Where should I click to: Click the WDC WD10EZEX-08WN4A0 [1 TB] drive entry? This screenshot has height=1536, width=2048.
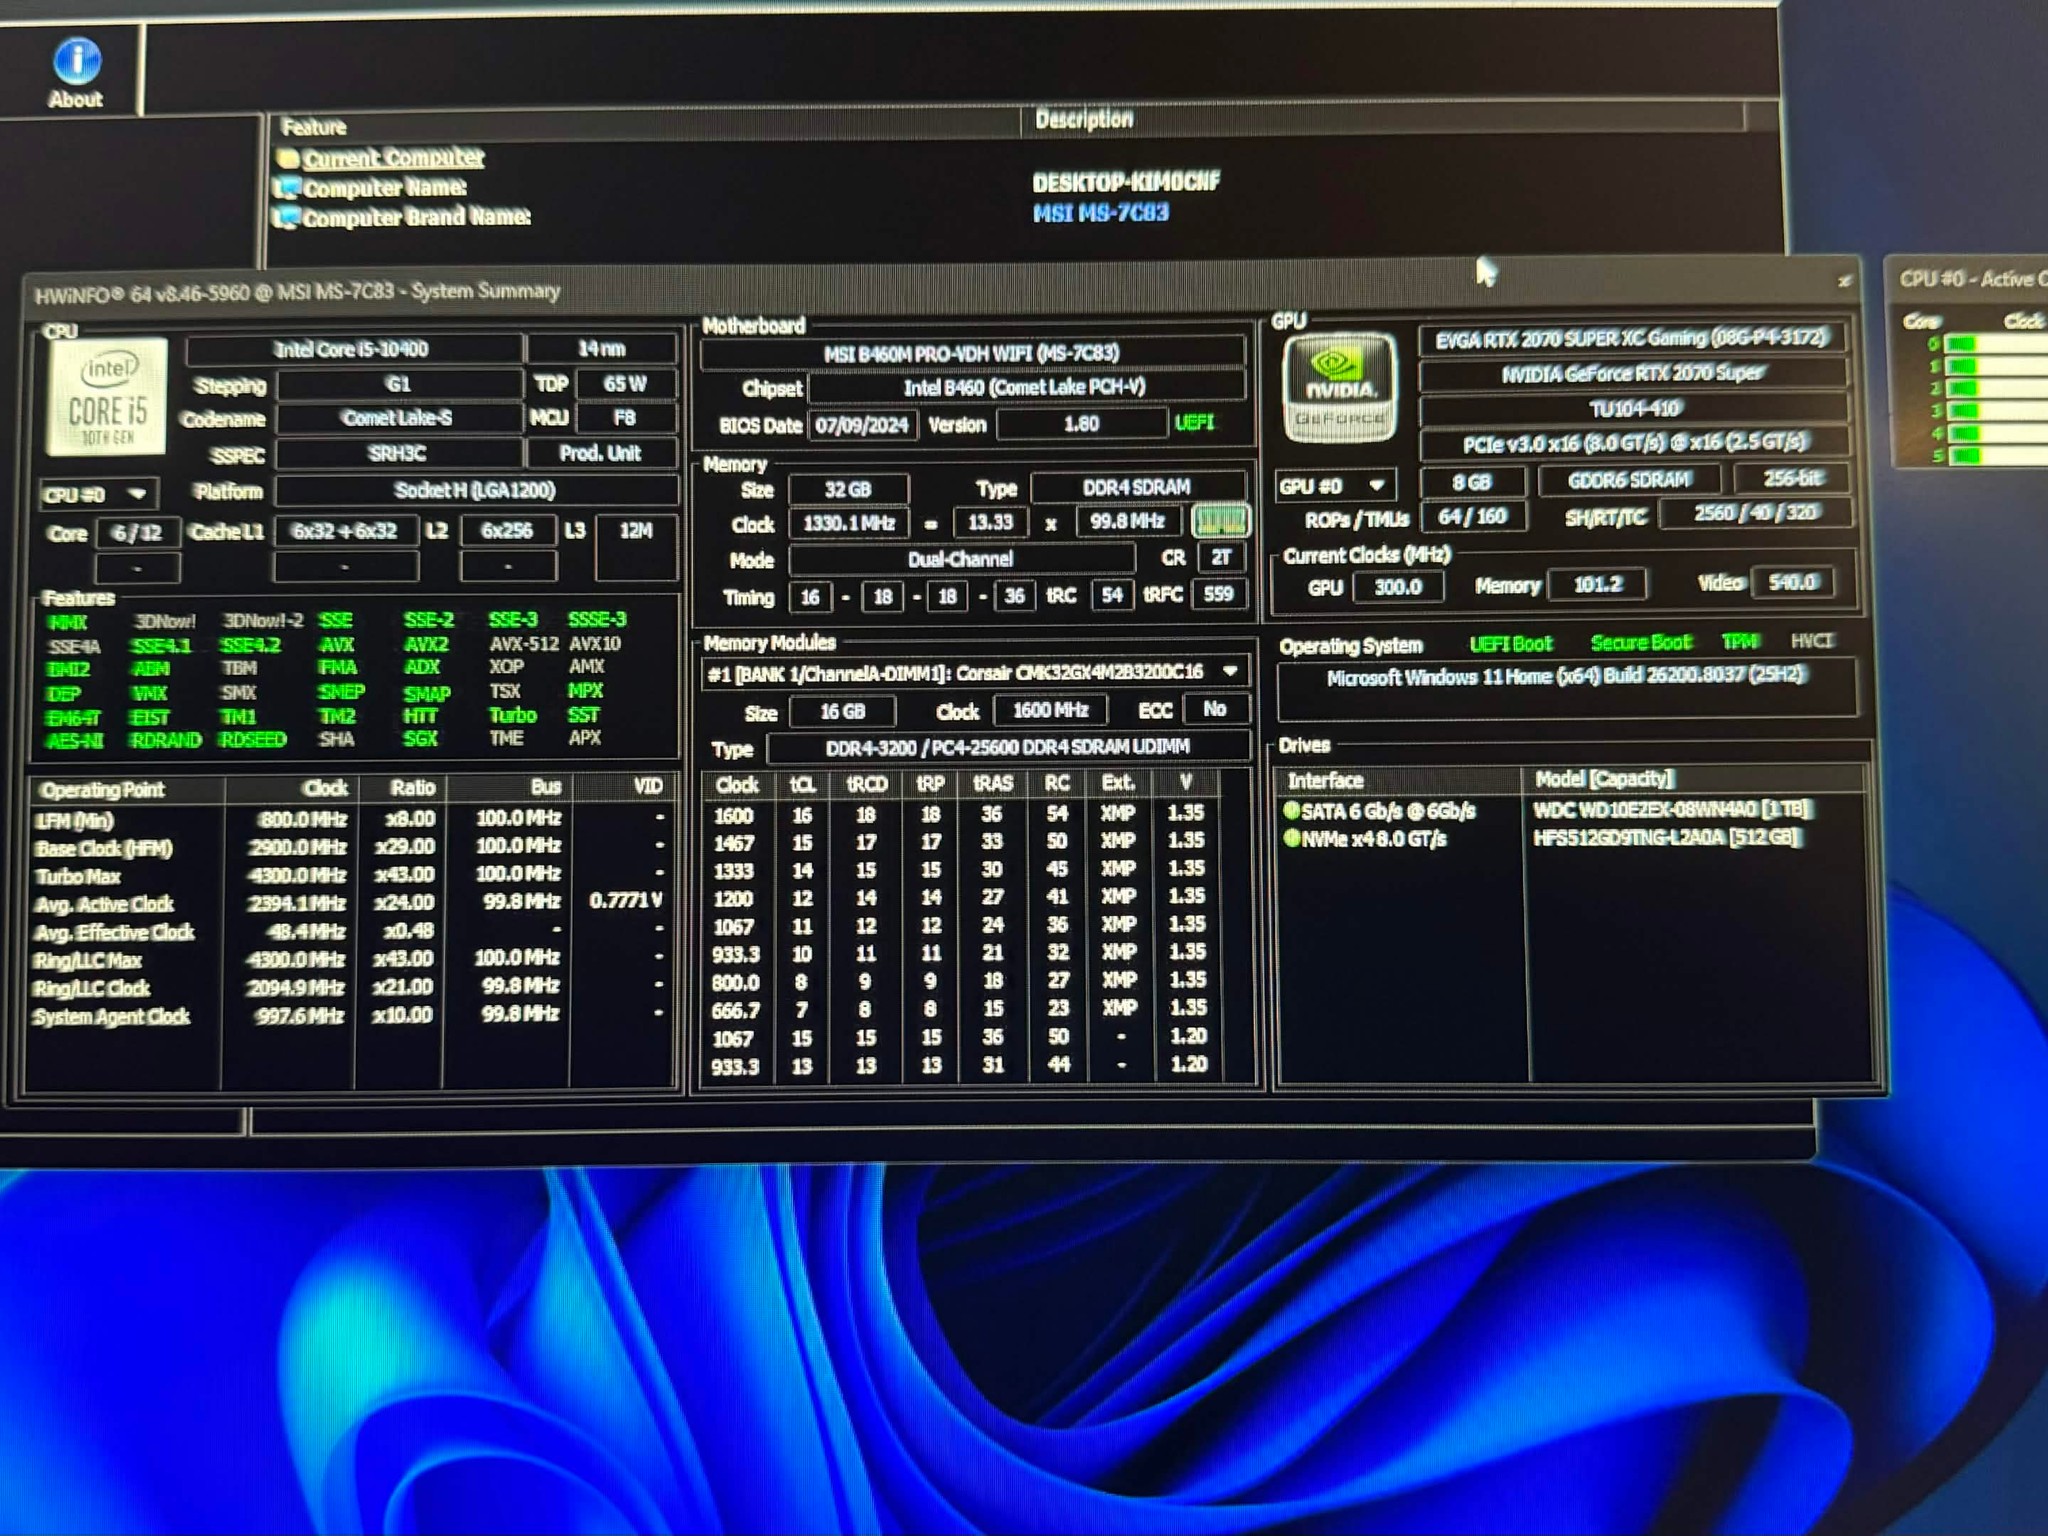tap(1673, 808)
